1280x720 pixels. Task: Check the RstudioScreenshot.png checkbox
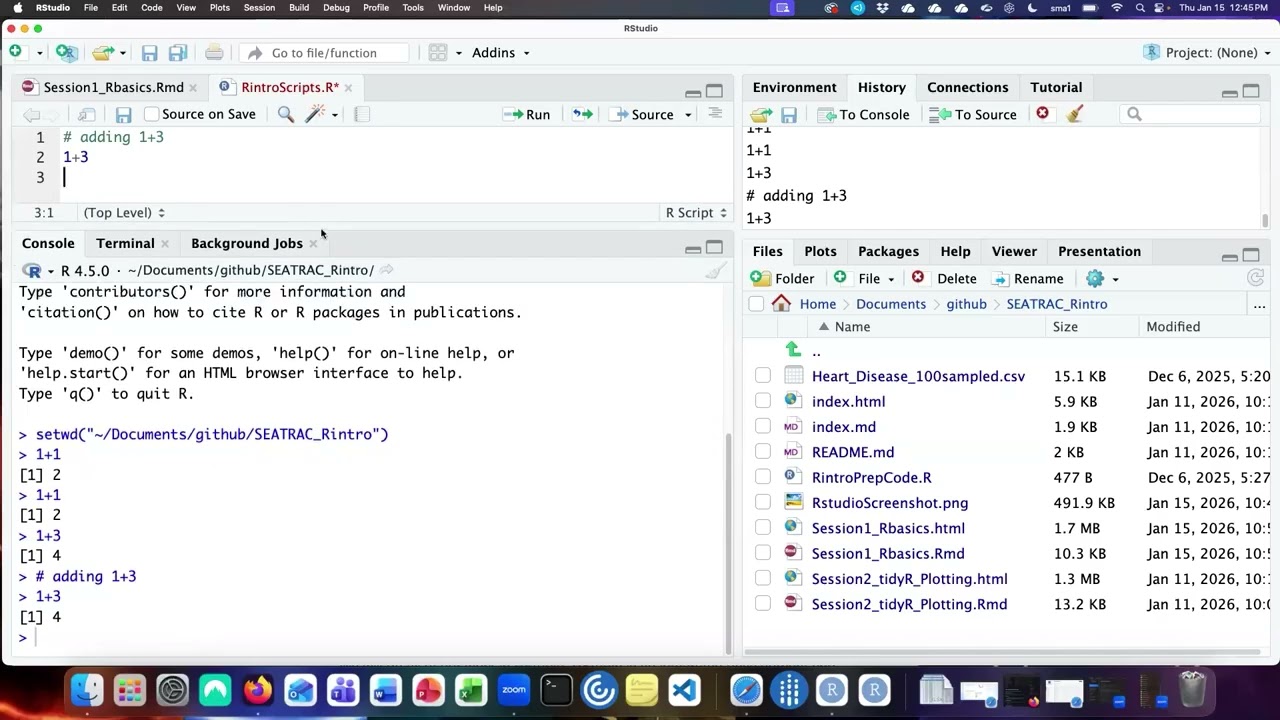pyautogui.click(x=763, y=503)
